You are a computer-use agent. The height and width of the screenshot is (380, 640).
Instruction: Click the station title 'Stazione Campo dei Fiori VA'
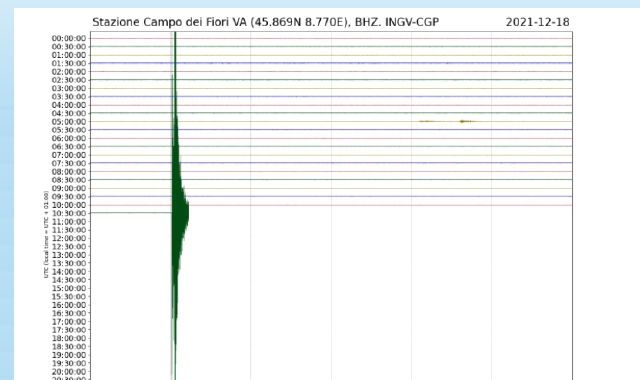tap(169, 22)
